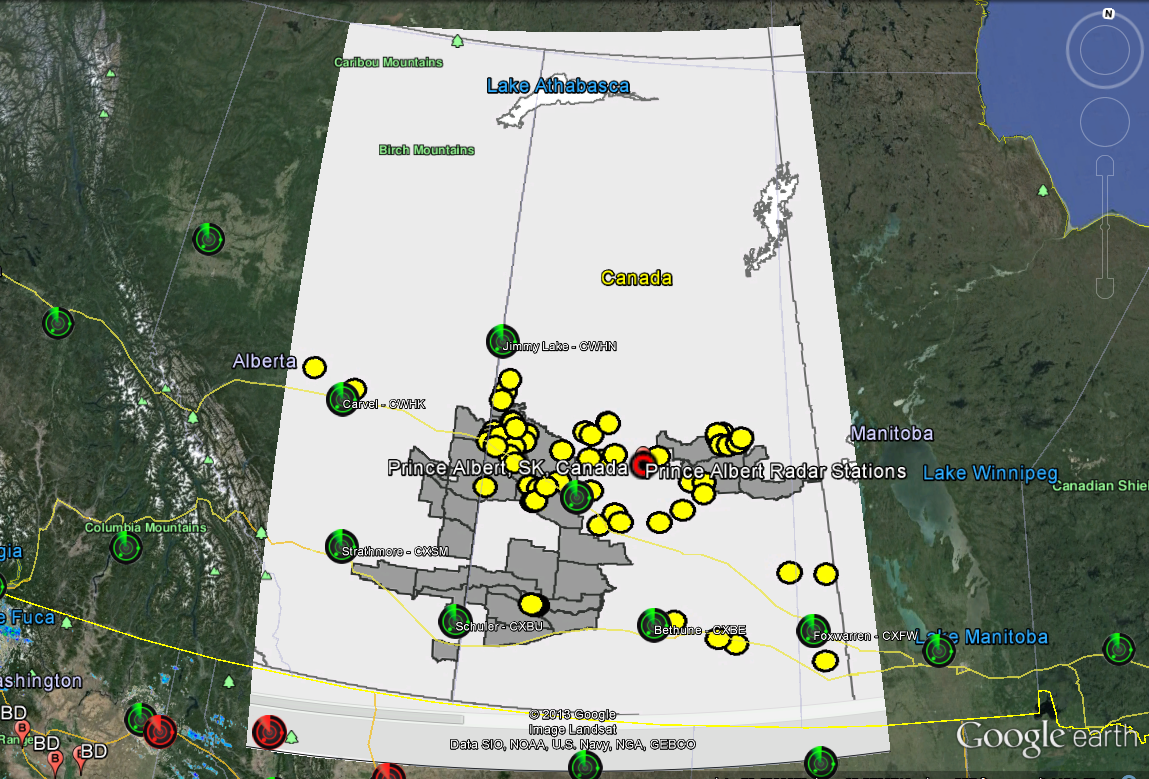Click the Schuler - CXBU radar icon
The width and height of the screenshot is (1149, 779).
tap(455, 621)
